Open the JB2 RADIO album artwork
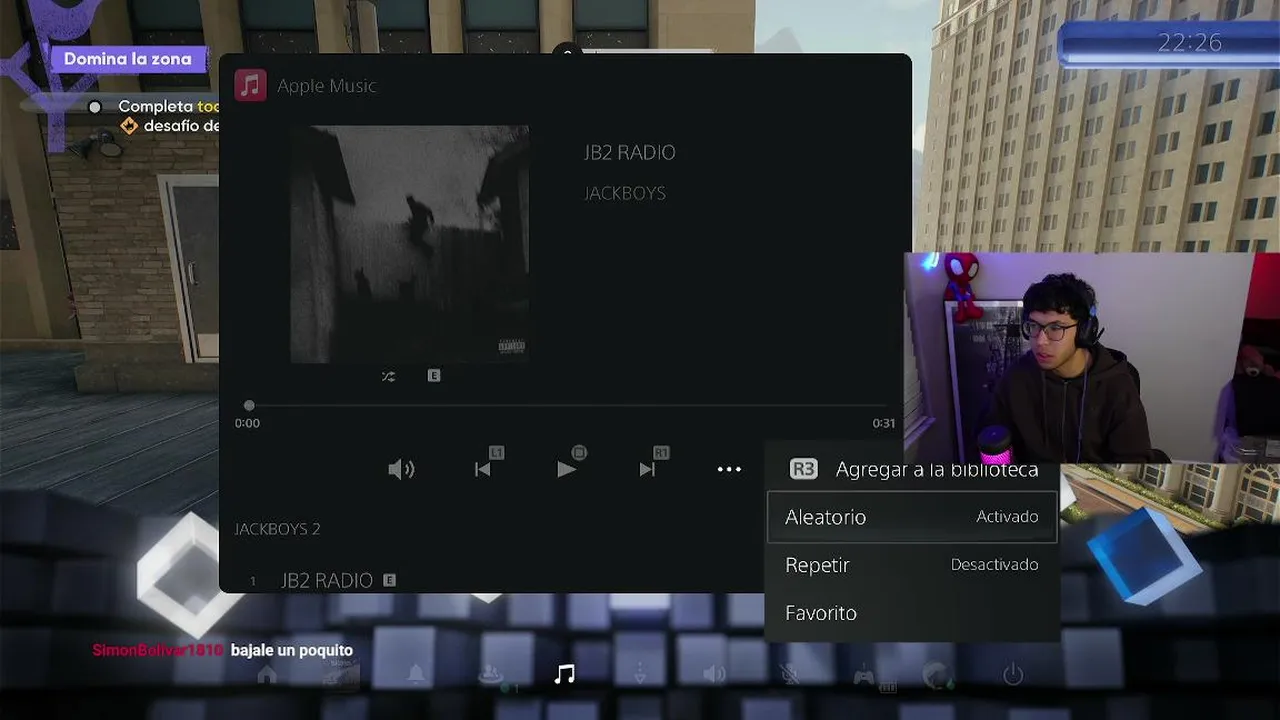Viewport: 1280px width, 720px height. [x=410, y=244]
